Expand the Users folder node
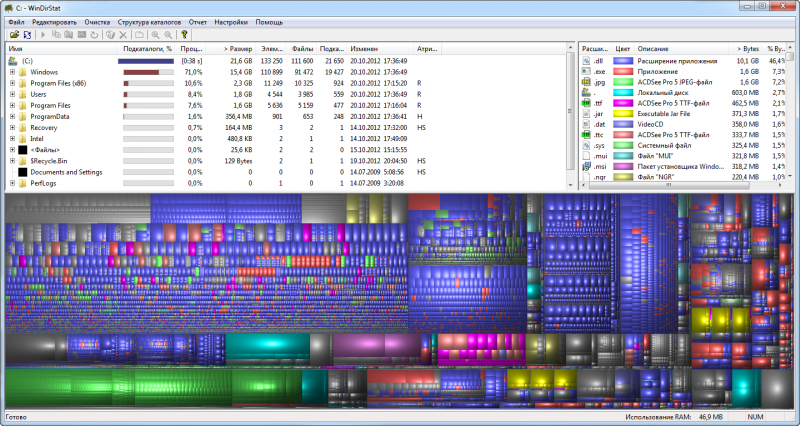 point(12,94)
